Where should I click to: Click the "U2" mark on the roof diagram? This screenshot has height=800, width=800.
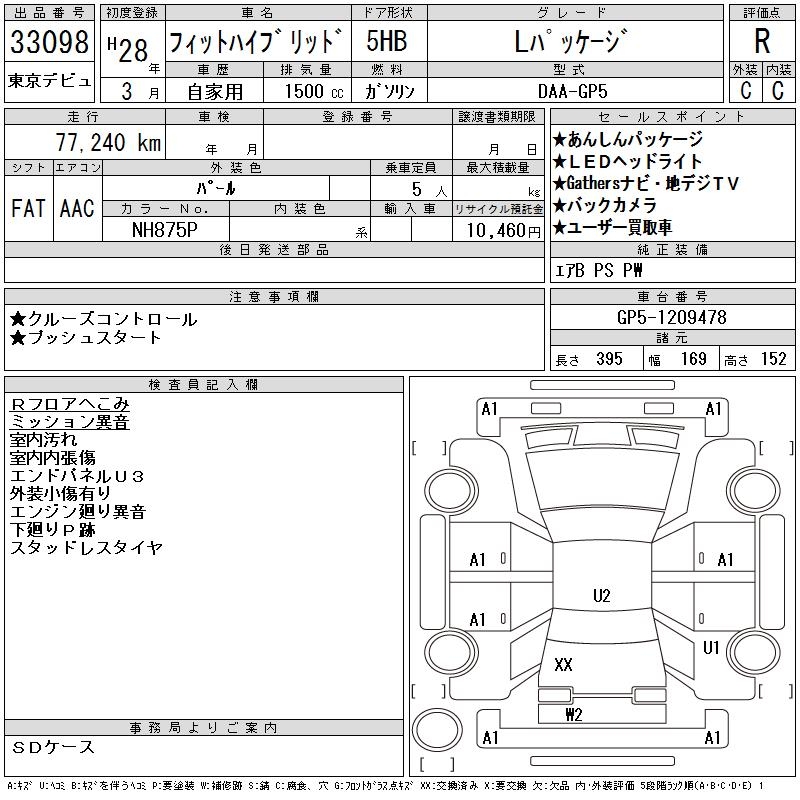(602, 595)
